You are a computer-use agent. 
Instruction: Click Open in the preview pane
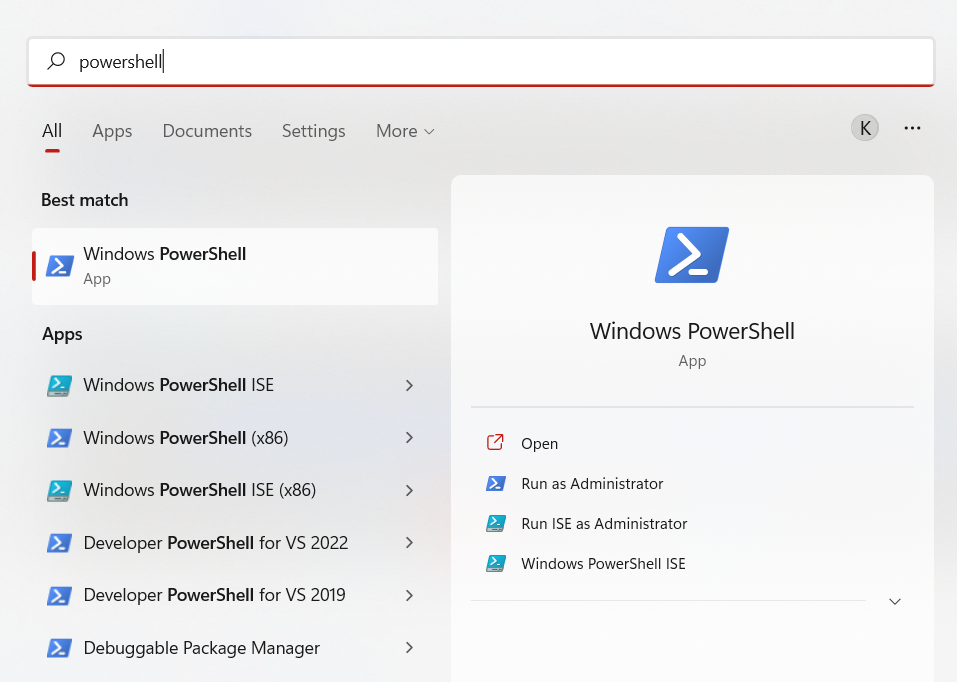(x=540, y=444)
